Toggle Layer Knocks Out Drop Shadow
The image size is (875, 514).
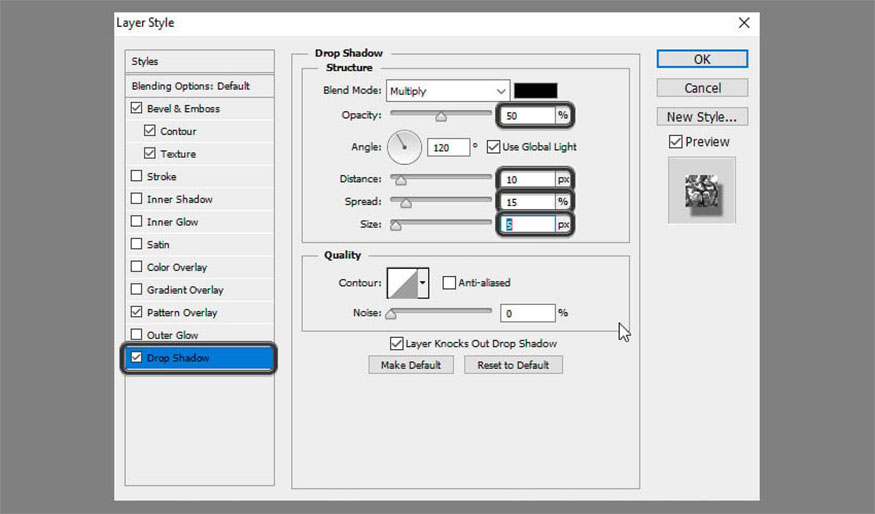(397, 343)
